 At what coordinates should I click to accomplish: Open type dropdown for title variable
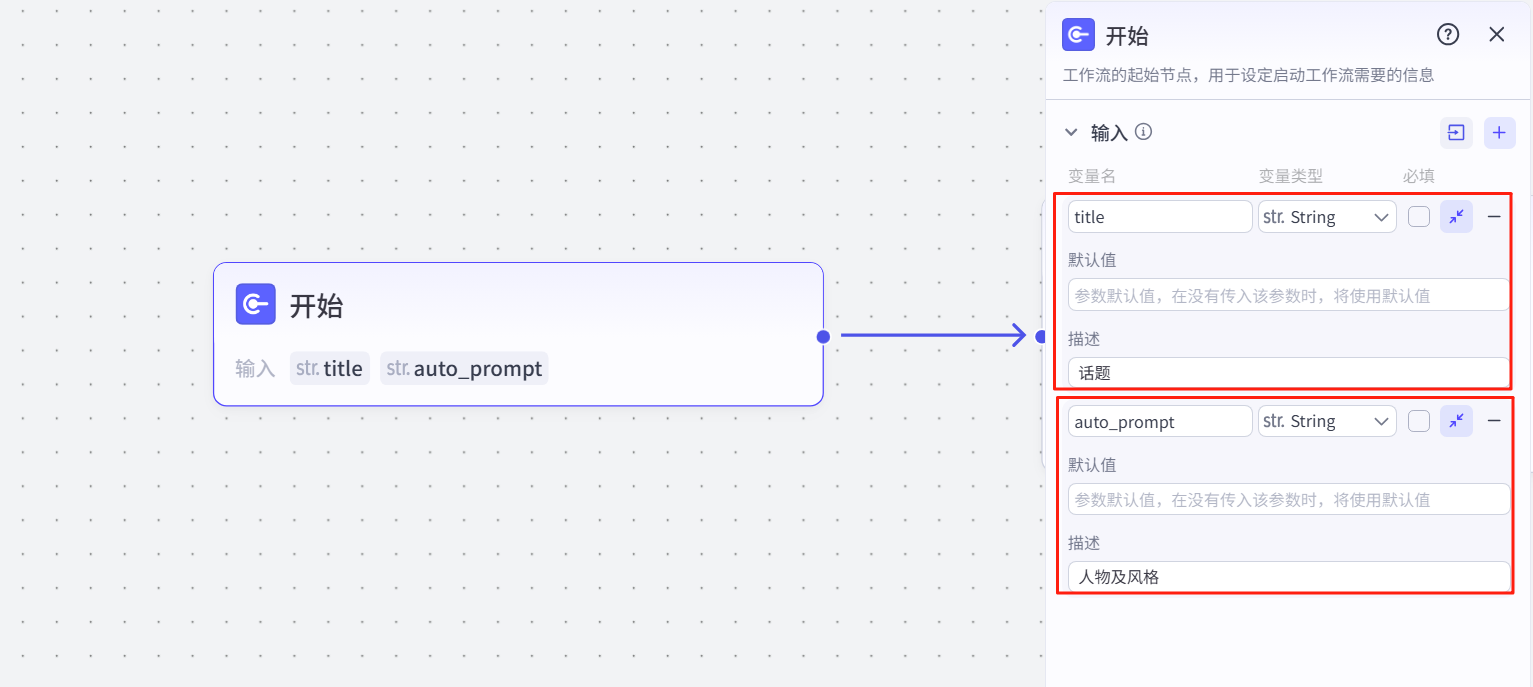[1327, 217]
